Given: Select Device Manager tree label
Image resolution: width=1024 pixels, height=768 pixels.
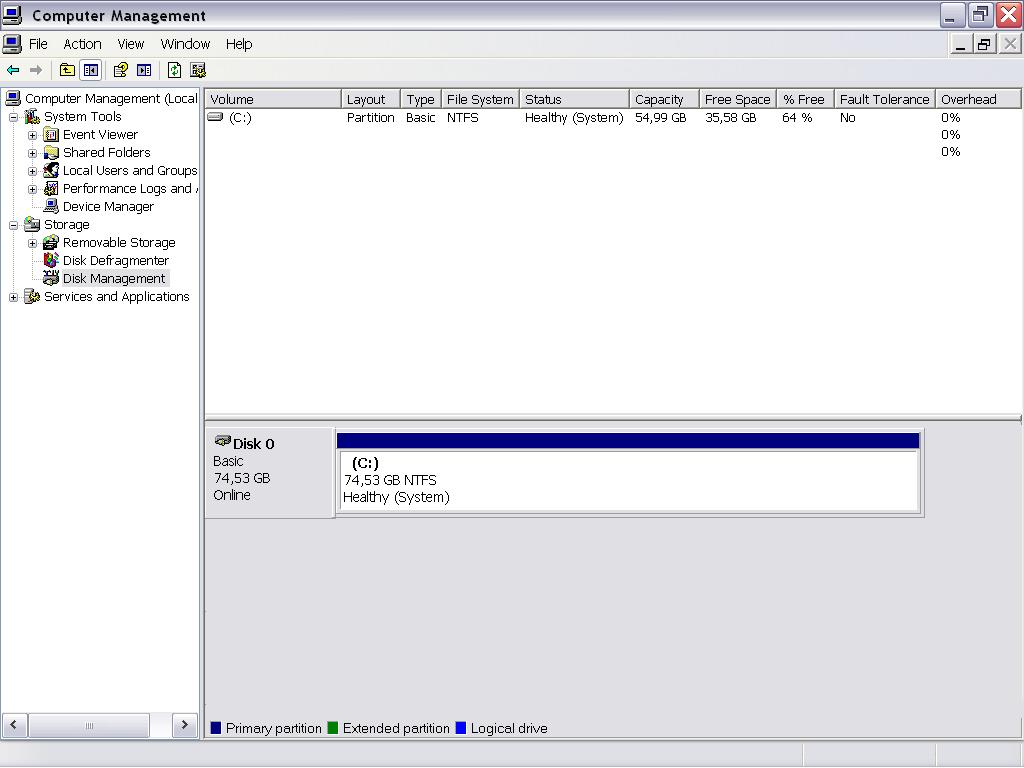Looking at the screenshot, I should (x=108, y=206).
